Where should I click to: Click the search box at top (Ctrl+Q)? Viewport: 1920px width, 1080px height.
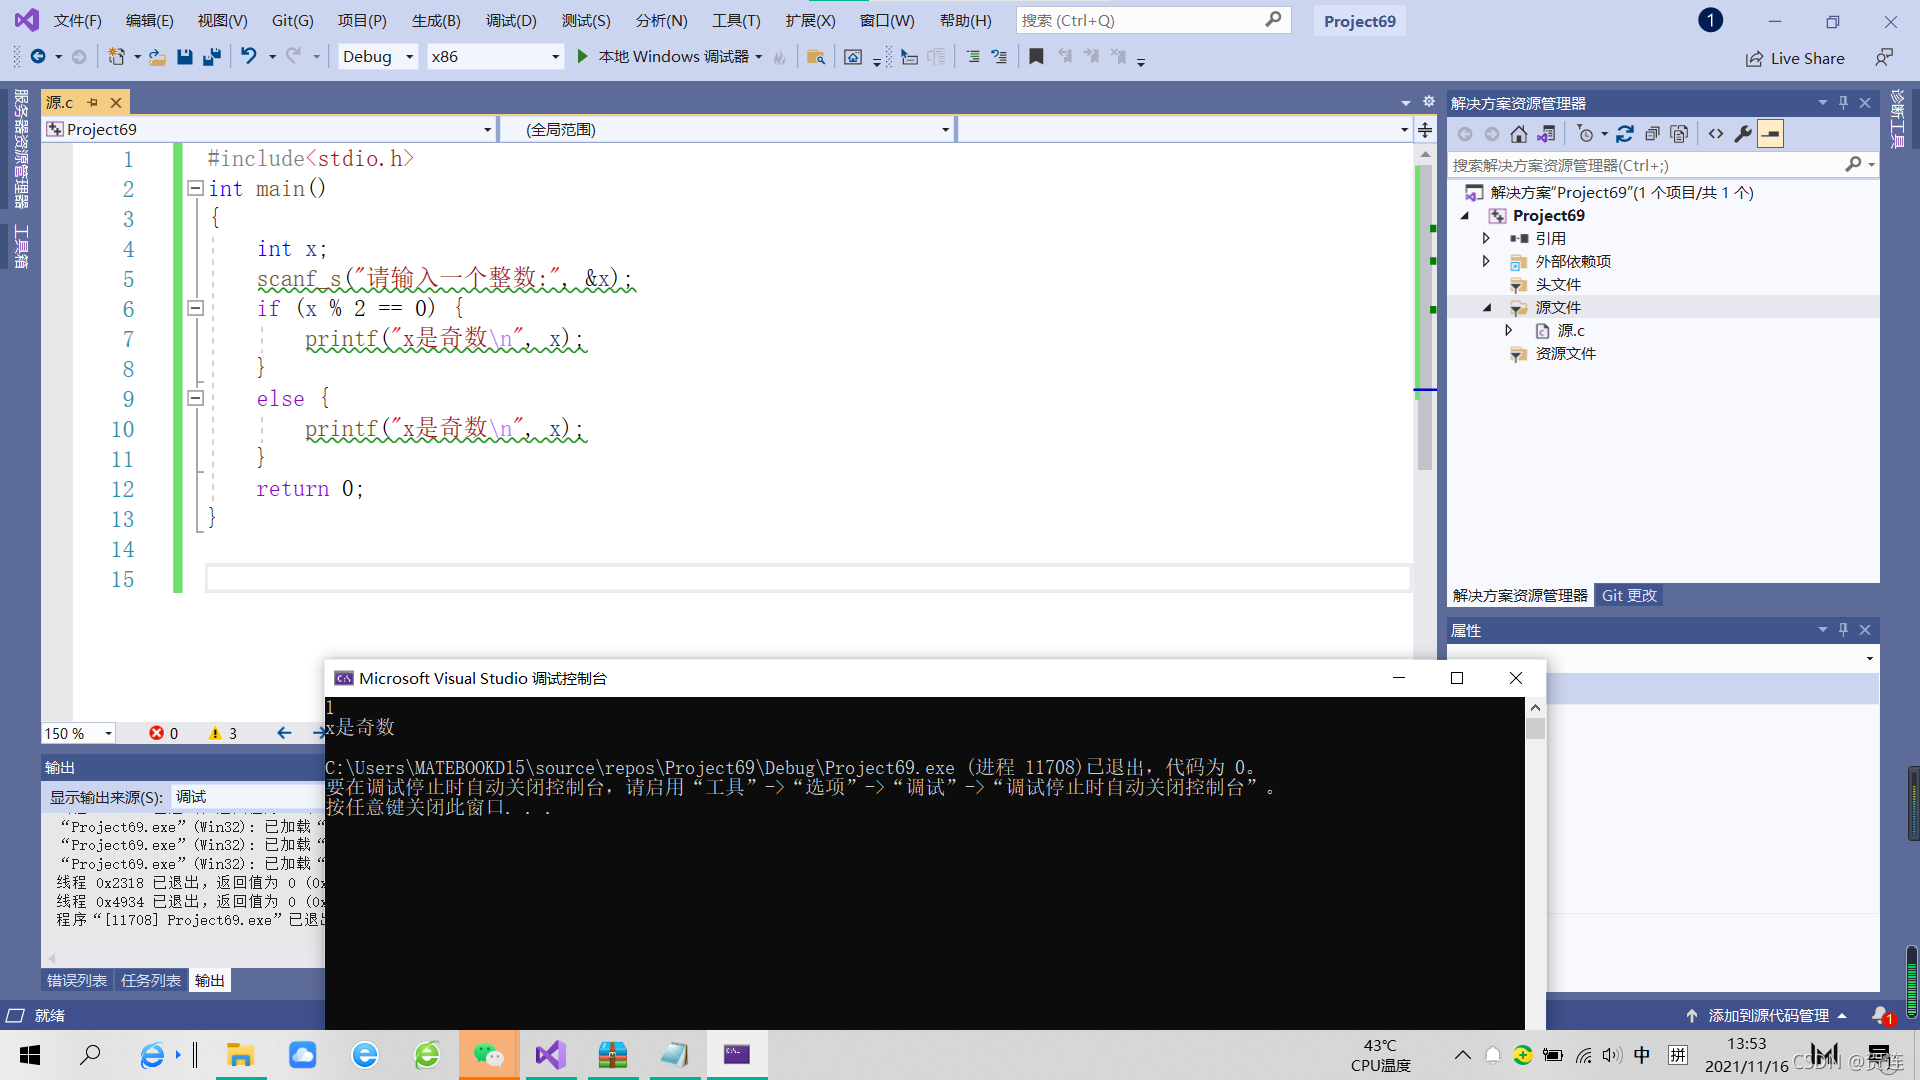pyautogui.click(x=1140, y=20)
